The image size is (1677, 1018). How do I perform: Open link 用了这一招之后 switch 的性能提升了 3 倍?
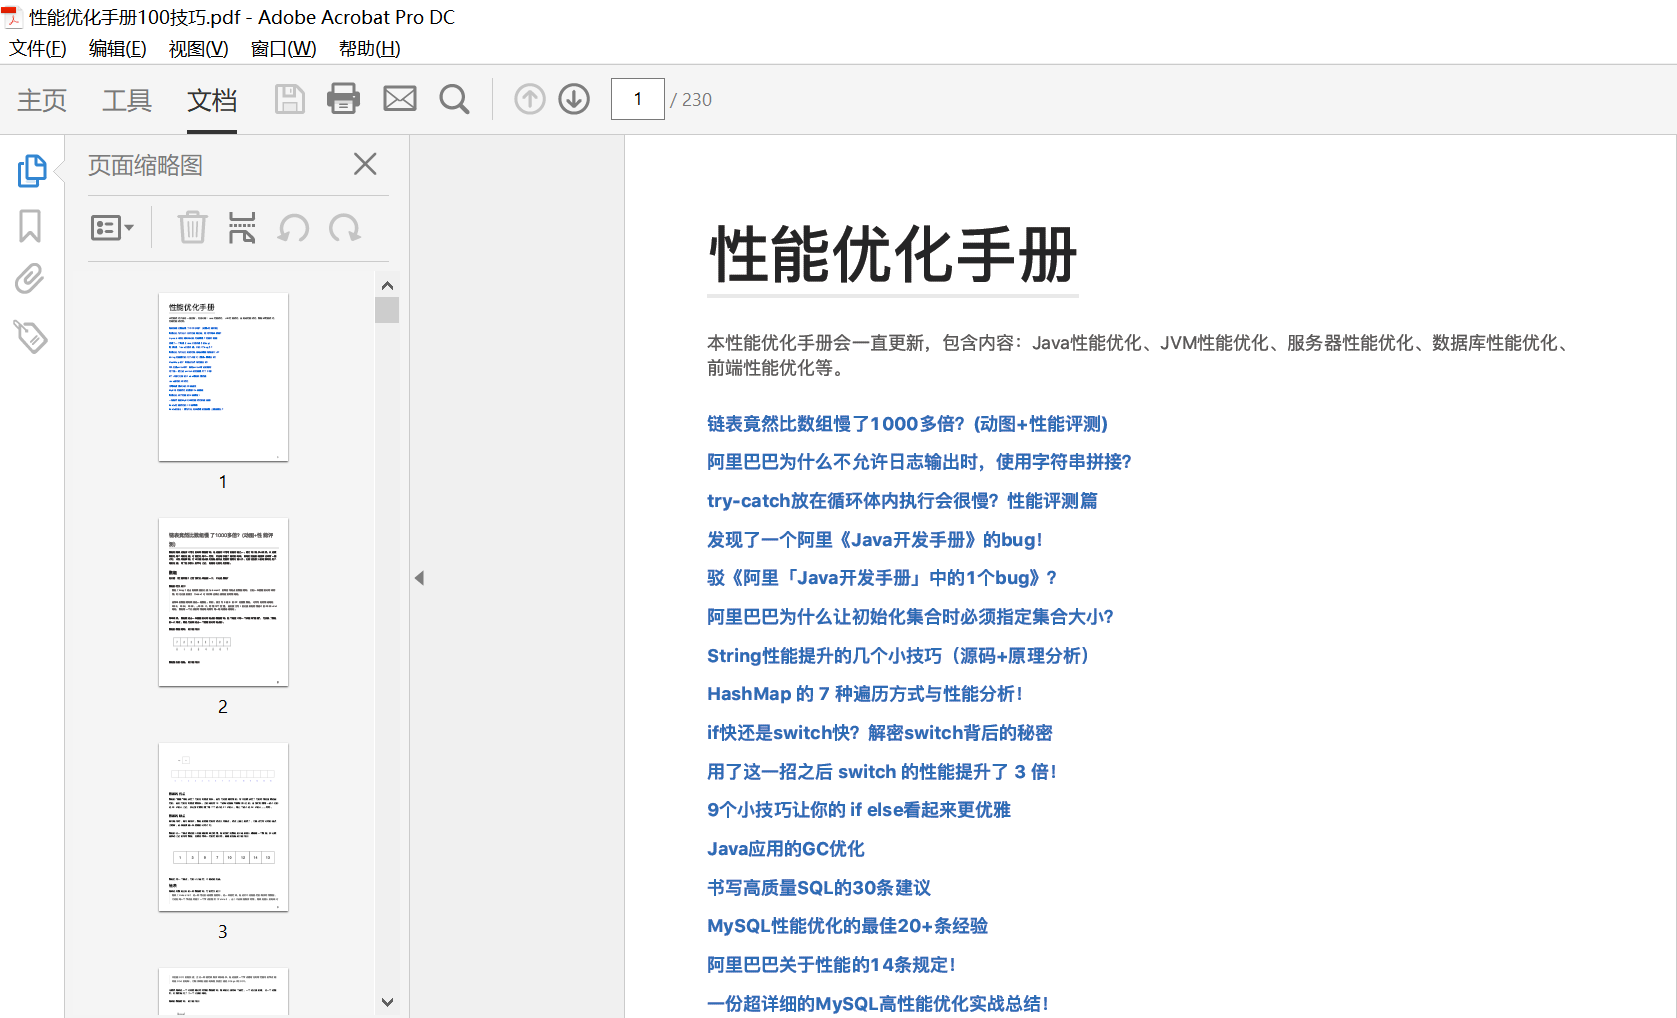tap(882, 772)
